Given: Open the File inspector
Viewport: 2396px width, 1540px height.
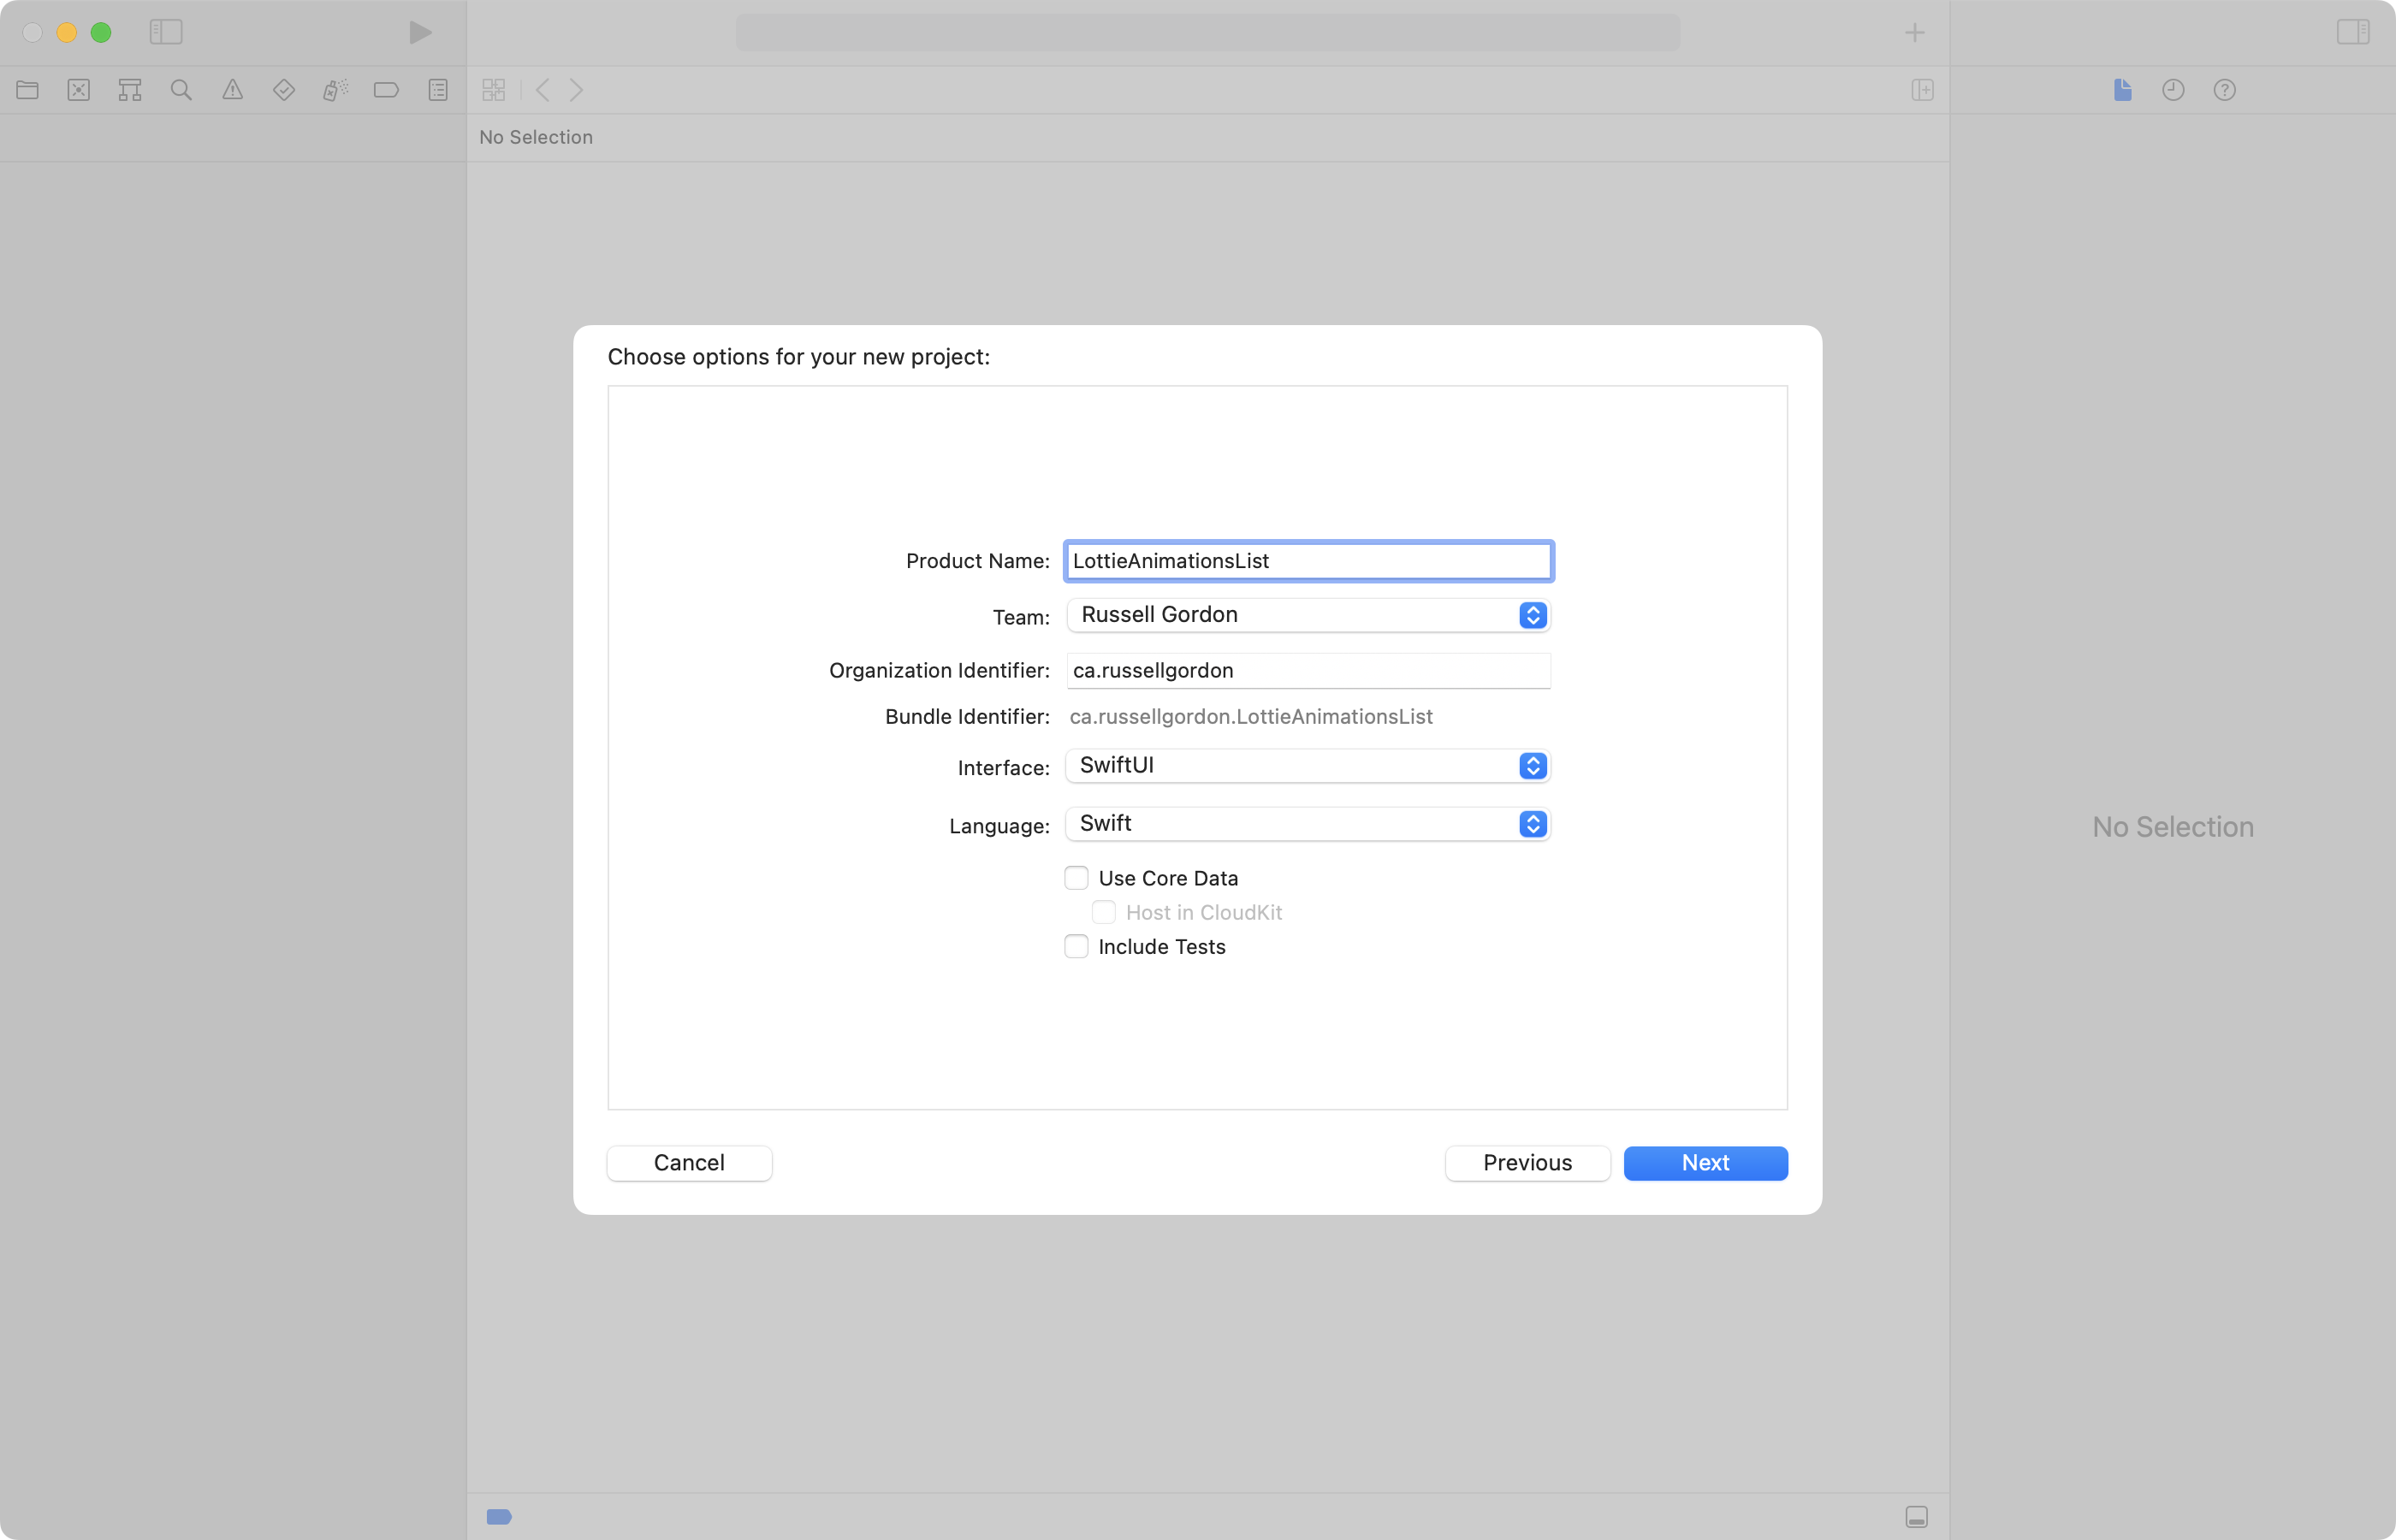Looking at the screenshot, I should click(x=2123, y=90).
